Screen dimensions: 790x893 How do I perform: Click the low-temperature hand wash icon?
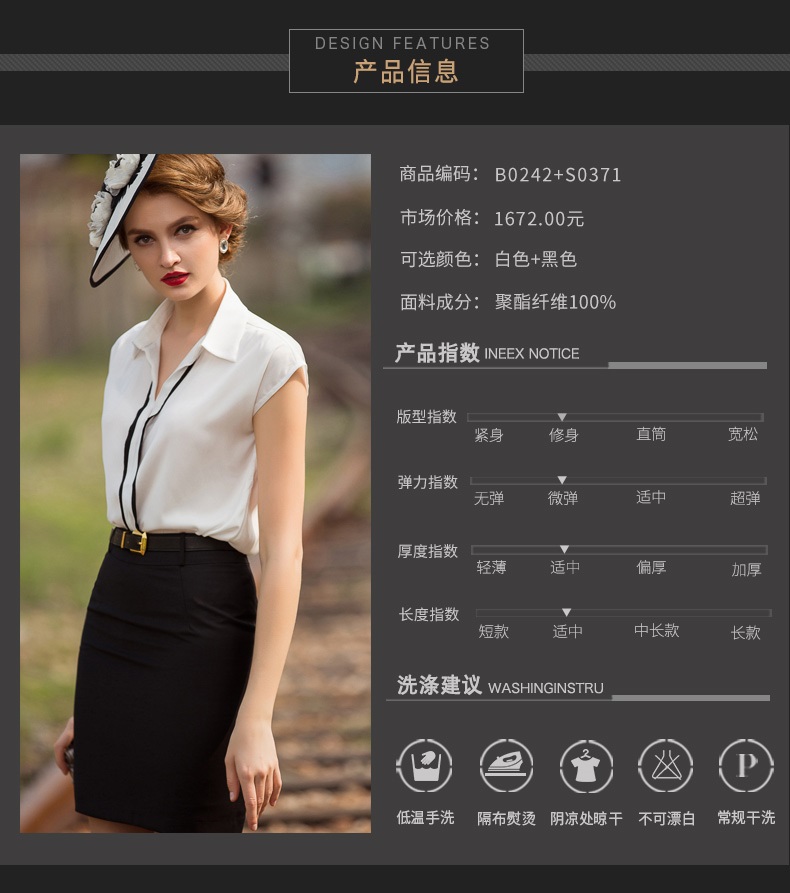[x=424, y=765]
